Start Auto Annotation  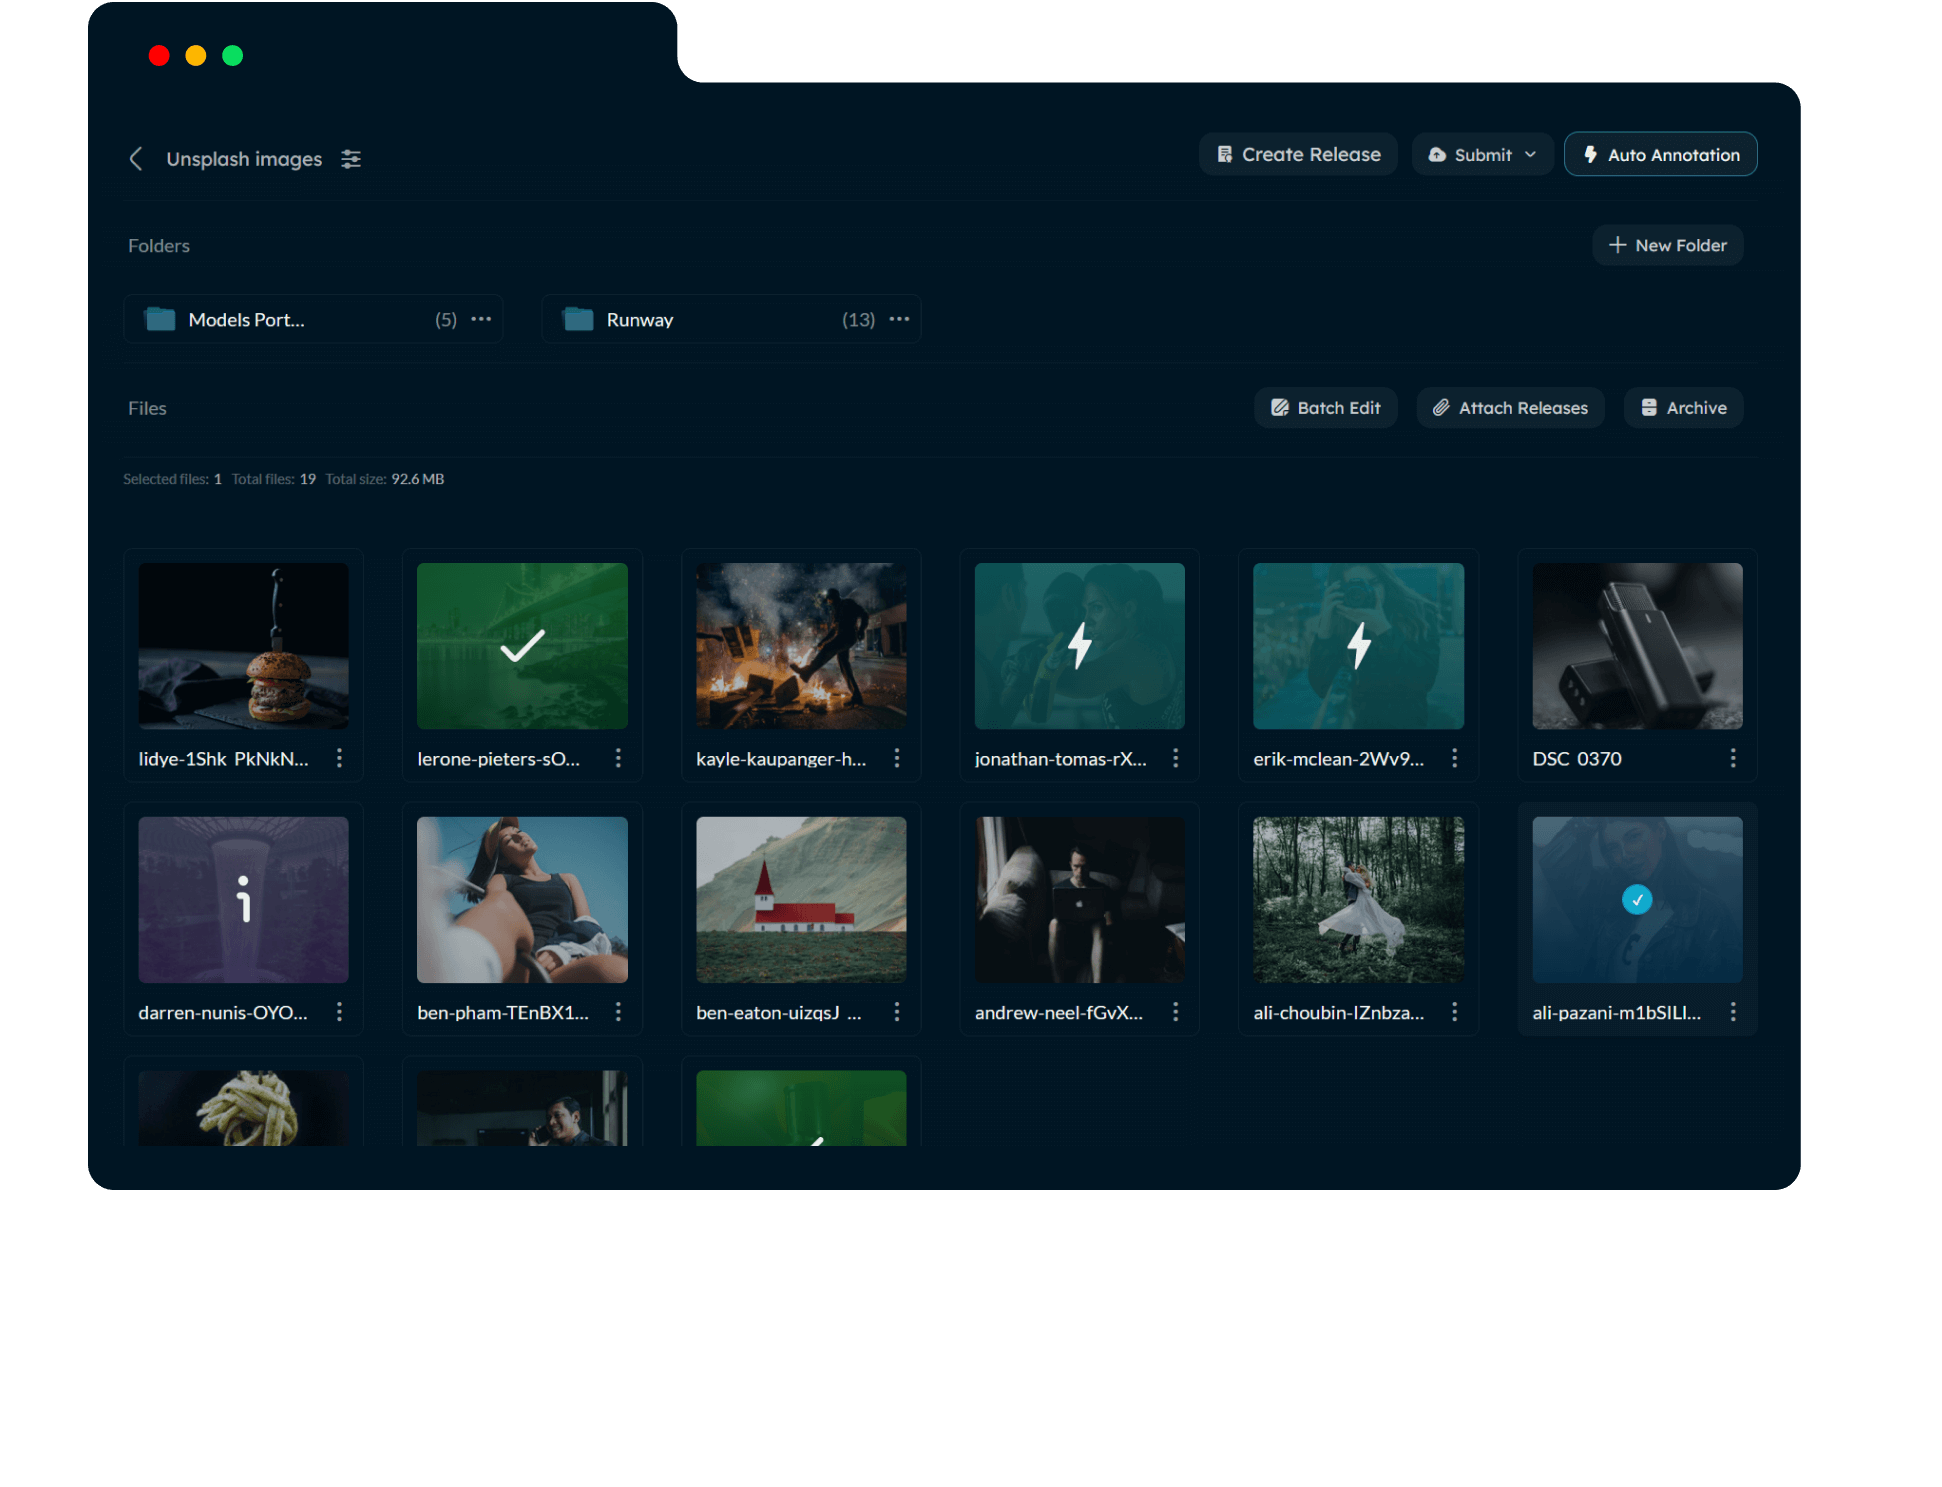pos(1661,155)
